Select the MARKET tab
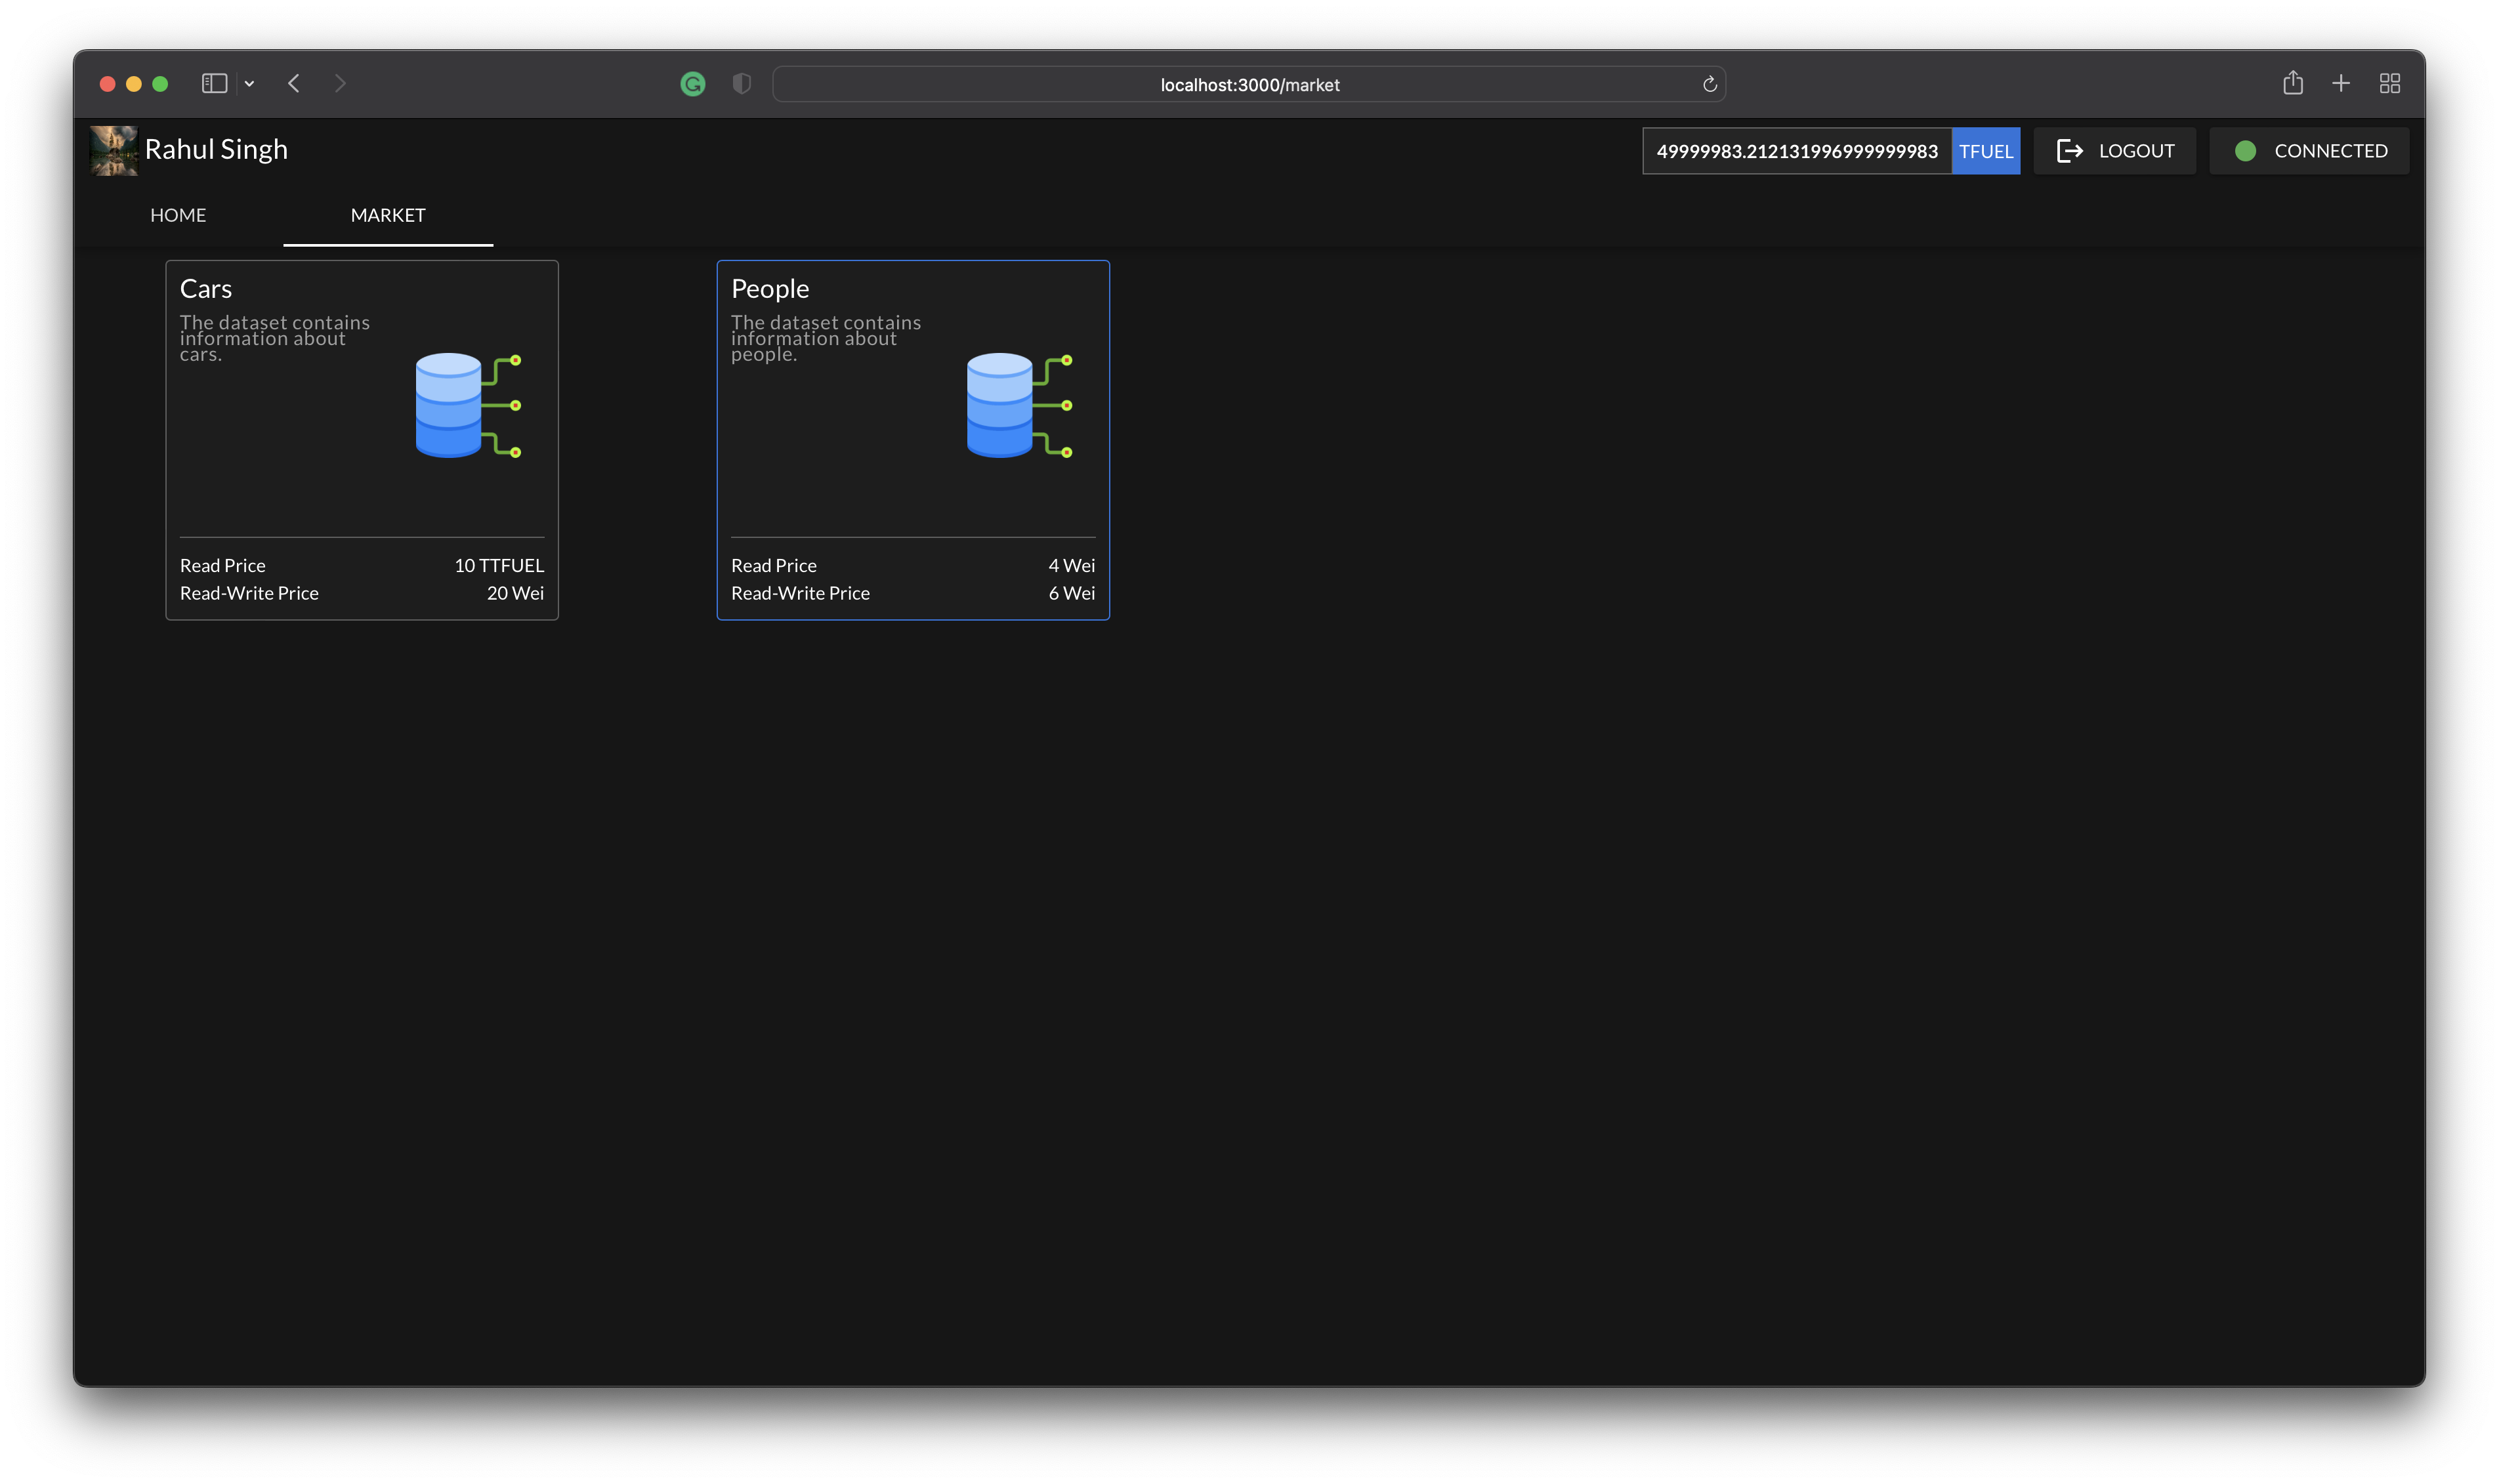Screen dimensions: 2499x1484 click(388, 215)
